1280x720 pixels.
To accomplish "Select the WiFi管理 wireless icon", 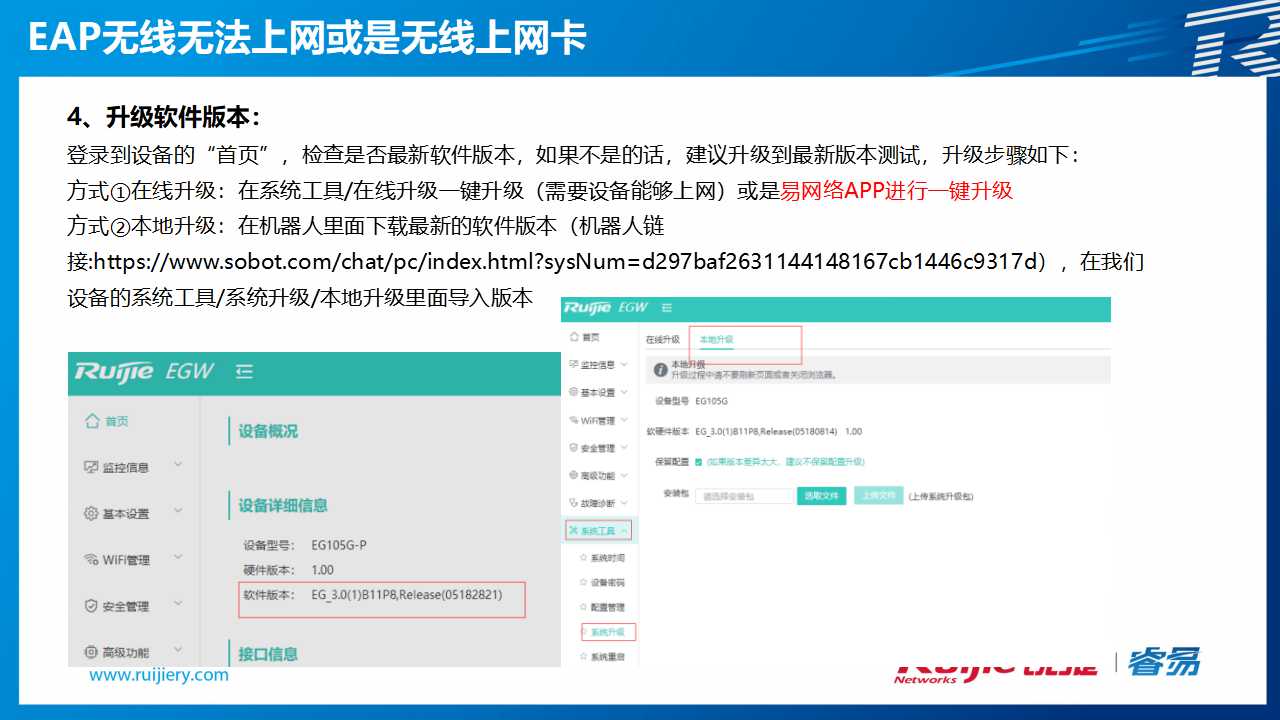I will pos(90,556).
